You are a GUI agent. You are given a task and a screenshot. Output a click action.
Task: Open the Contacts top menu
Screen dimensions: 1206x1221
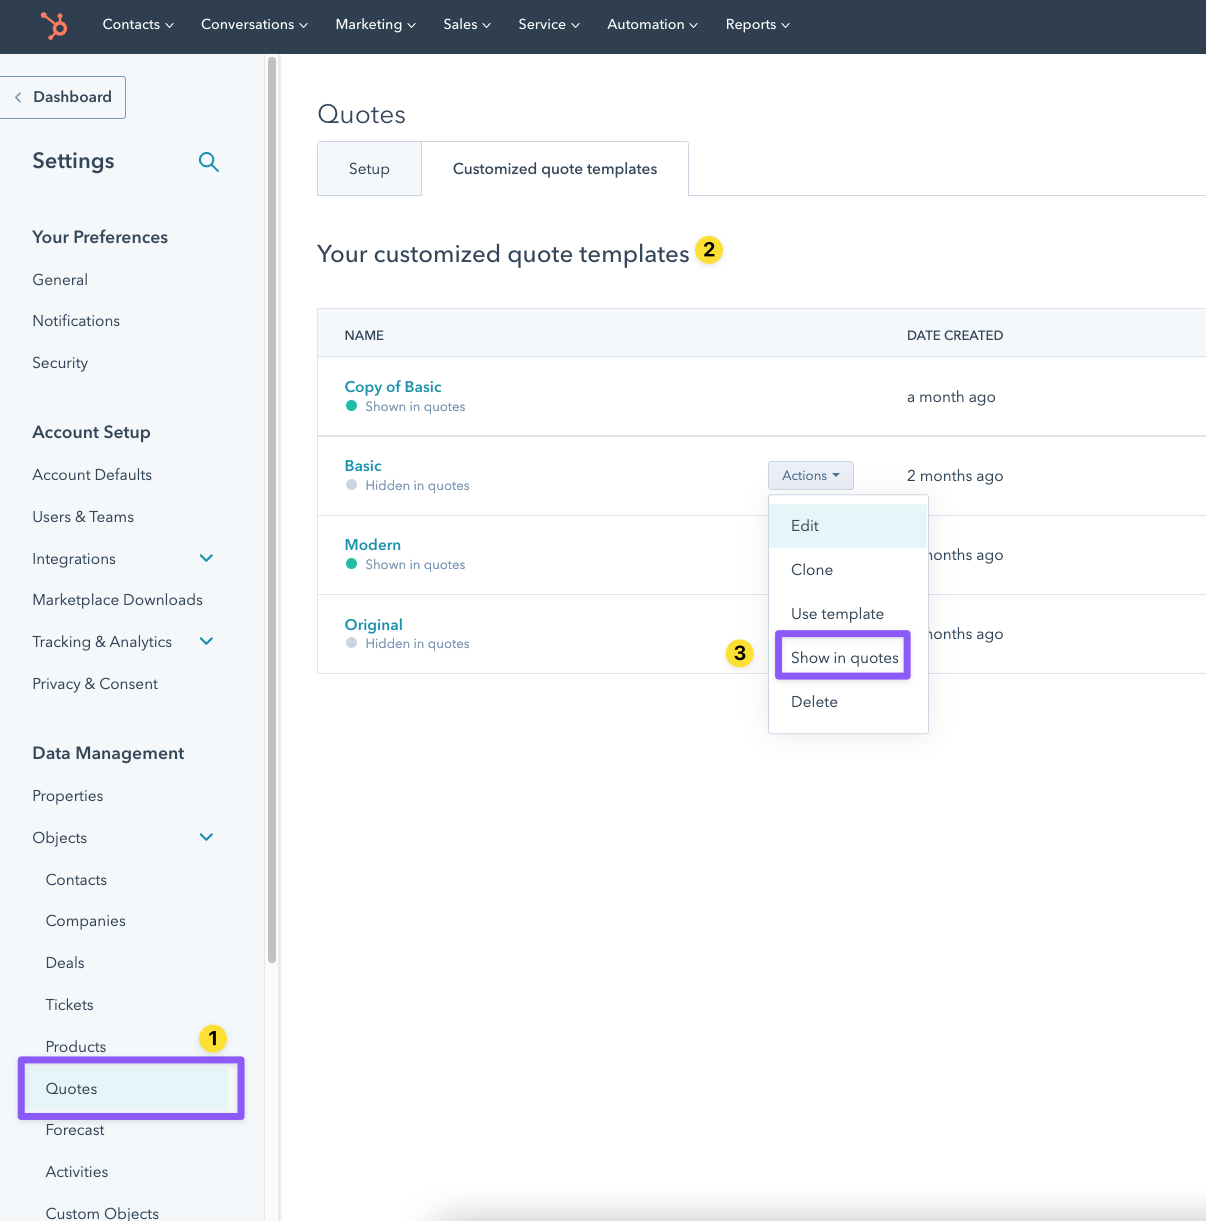(138, 25)
